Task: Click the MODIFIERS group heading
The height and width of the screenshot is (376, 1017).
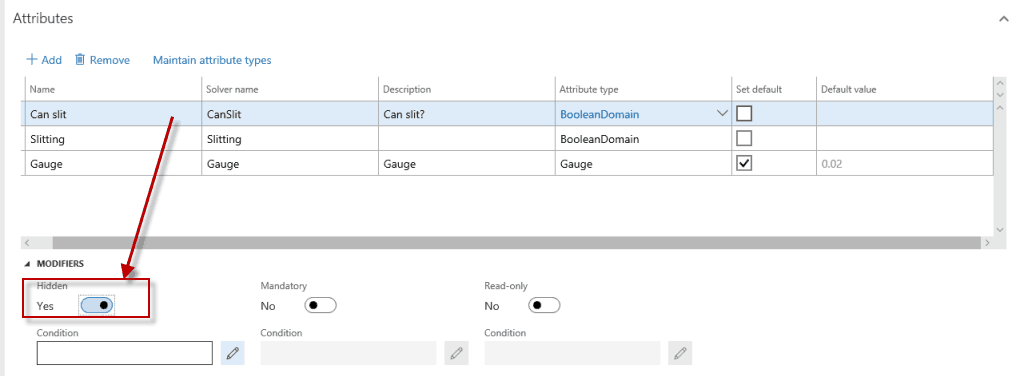Action: click(60, 264)
